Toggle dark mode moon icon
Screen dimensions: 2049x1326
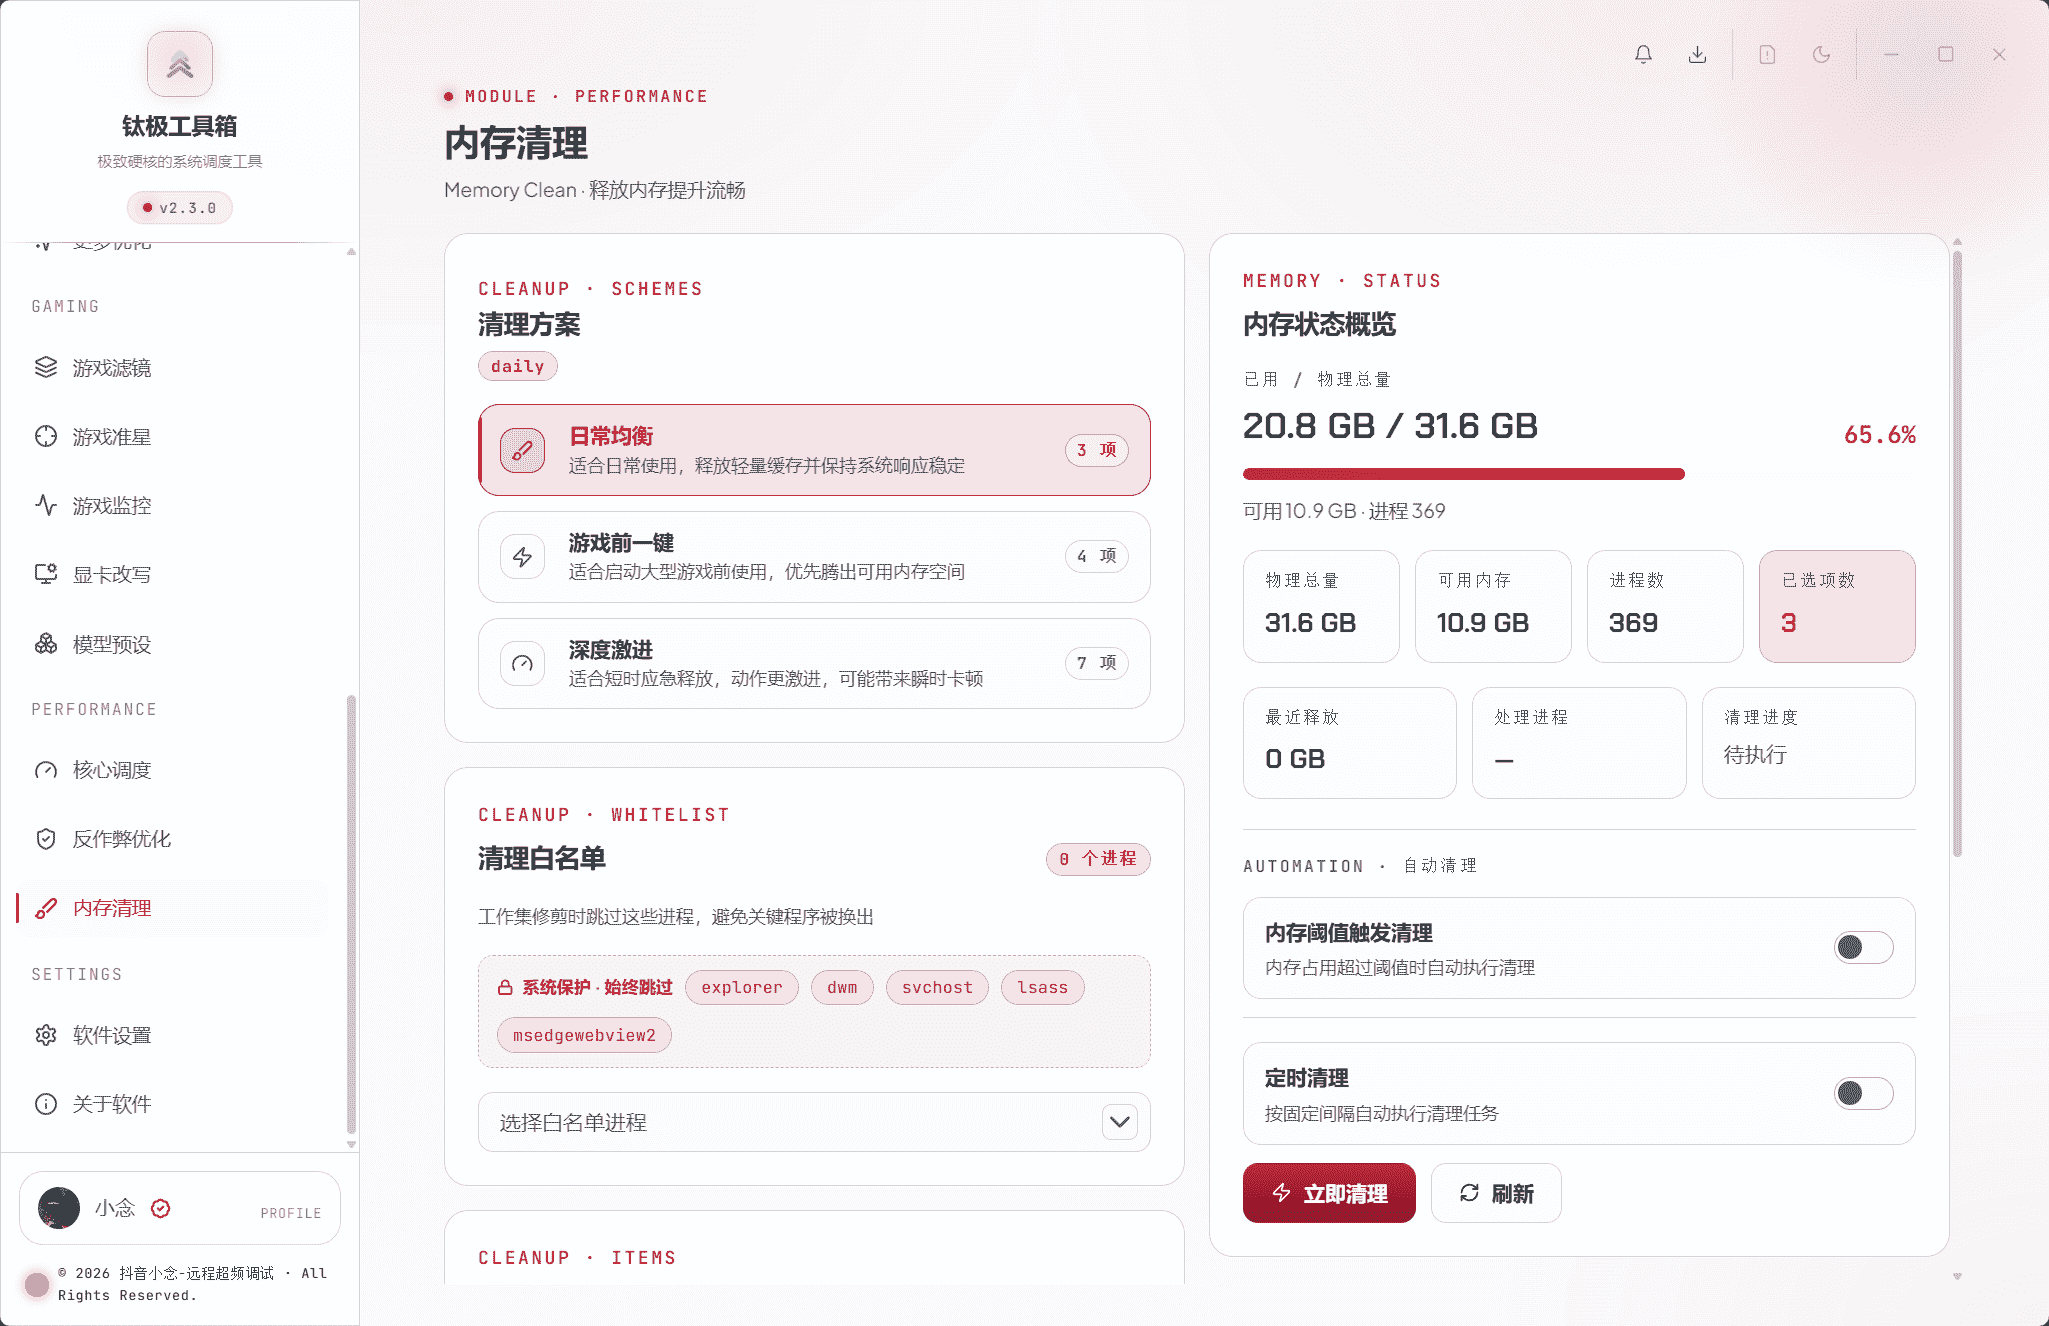pos(1821,54)
